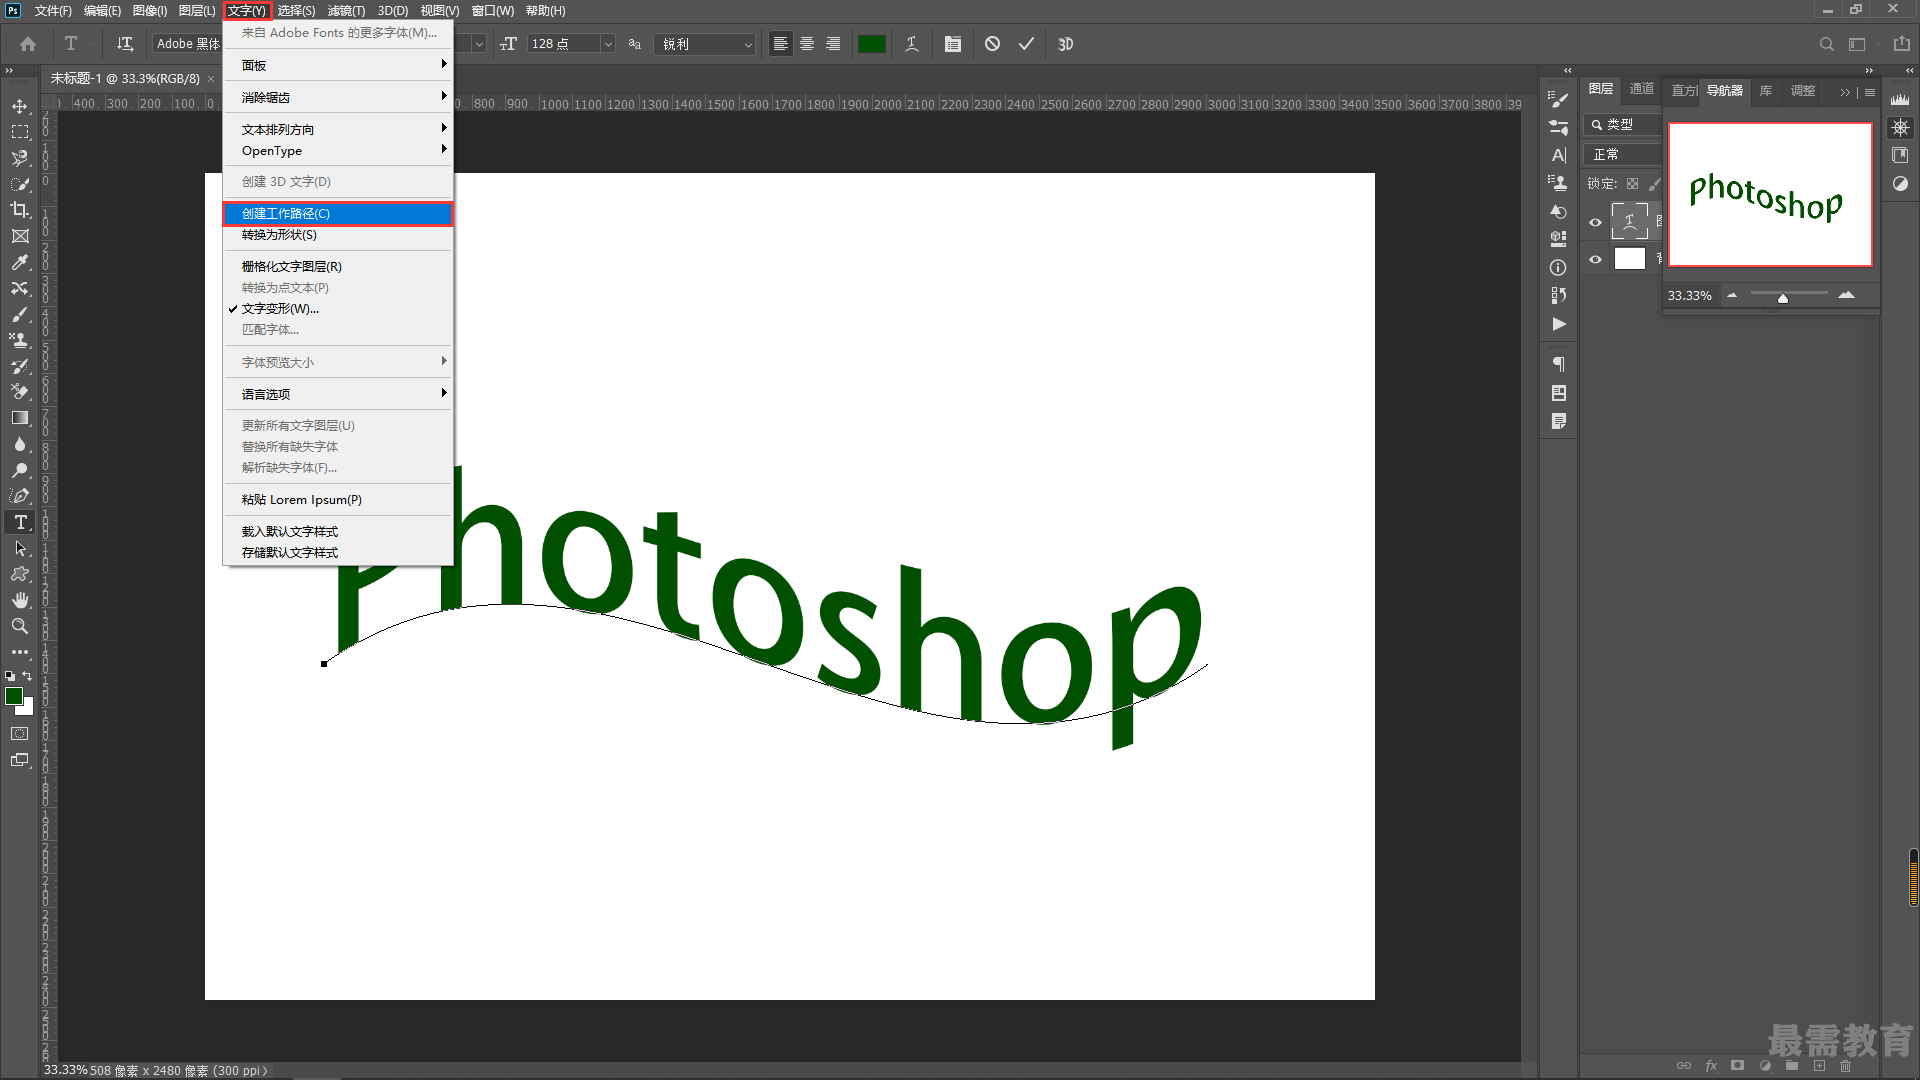The image size is (1920, 1080).
Task: Click the 3D text button
Action: click(1066, 44)
